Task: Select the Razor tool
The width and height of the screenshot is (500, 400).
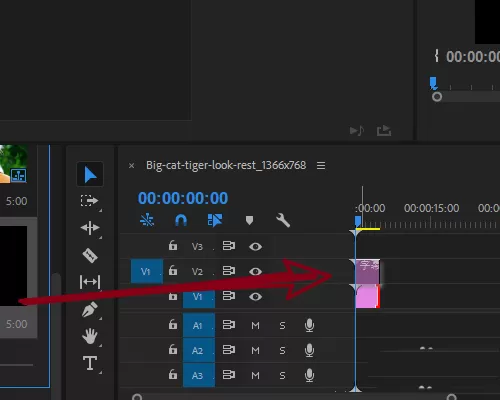Action: 90,255
